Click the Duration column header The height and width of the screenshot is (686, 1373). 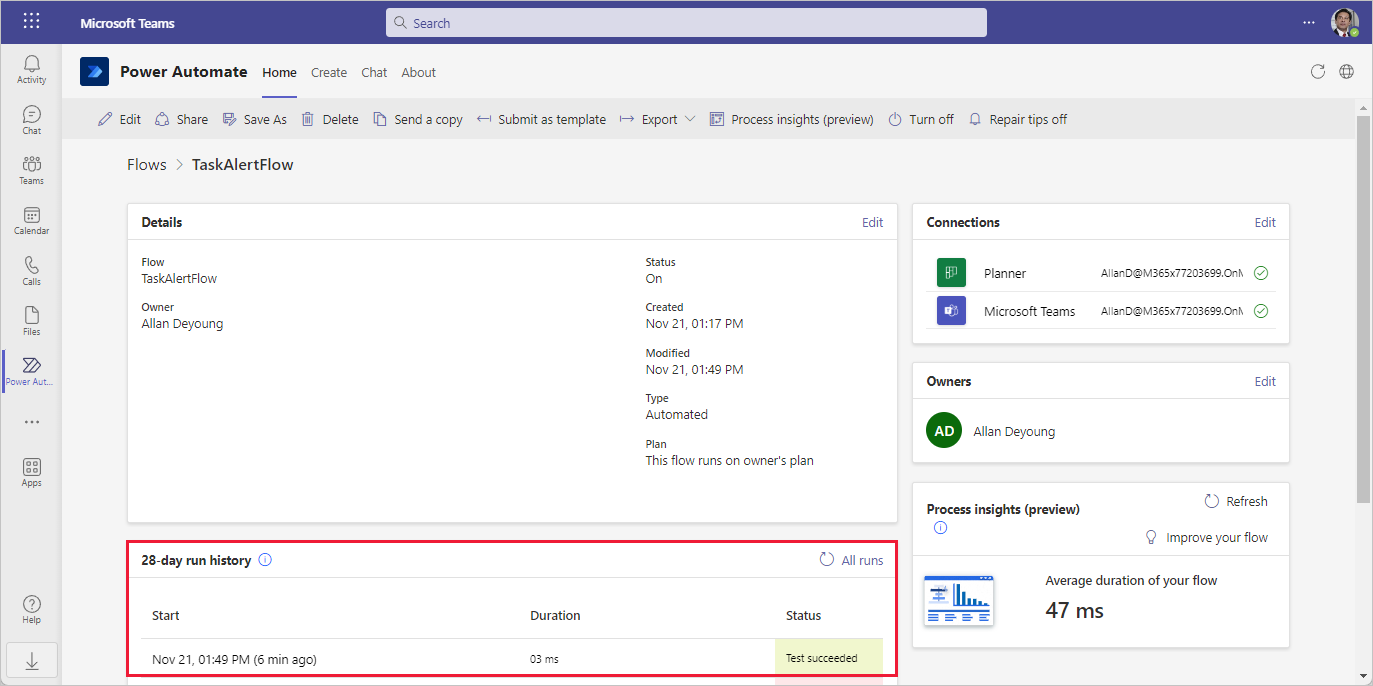pos(555,615)
